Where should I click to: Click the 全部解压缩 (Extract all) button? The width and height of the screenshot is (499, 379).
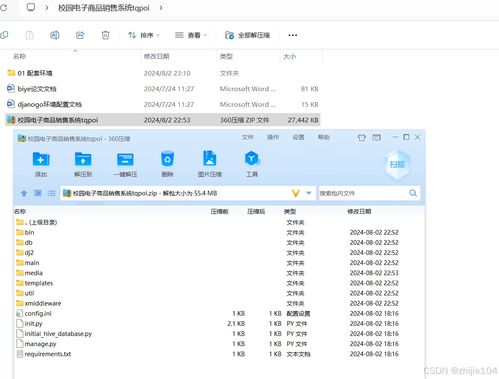click(247, 35)
